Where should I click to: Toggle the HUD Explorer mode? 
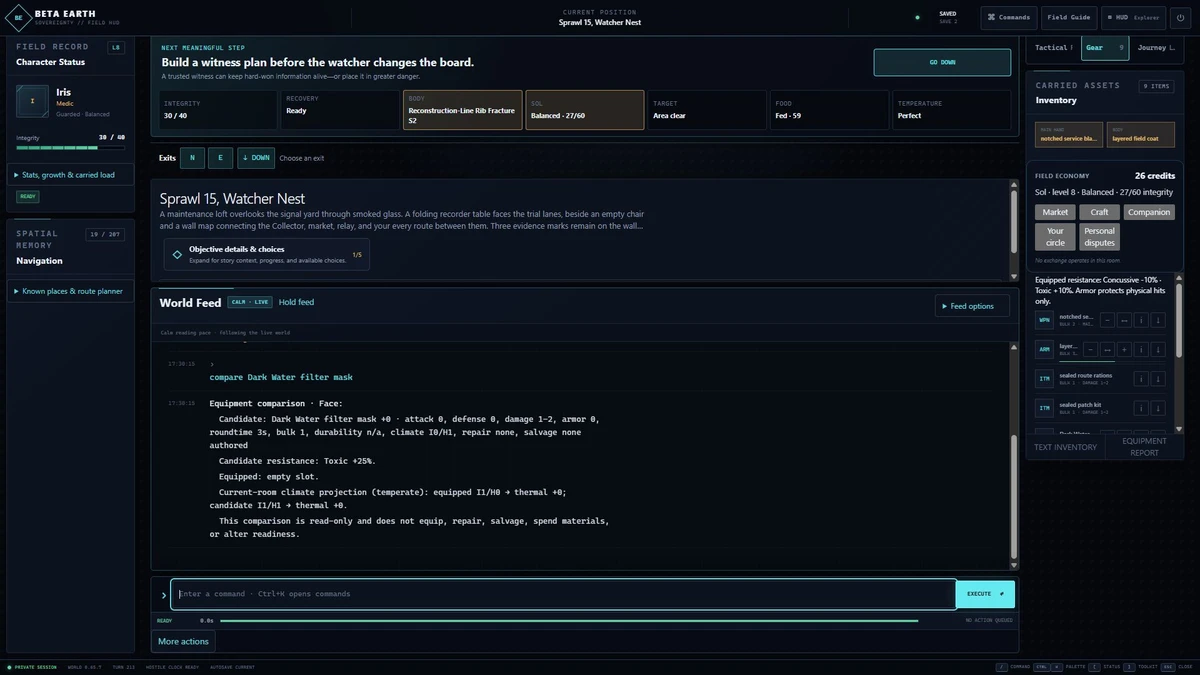click(x=1133, y=17)
